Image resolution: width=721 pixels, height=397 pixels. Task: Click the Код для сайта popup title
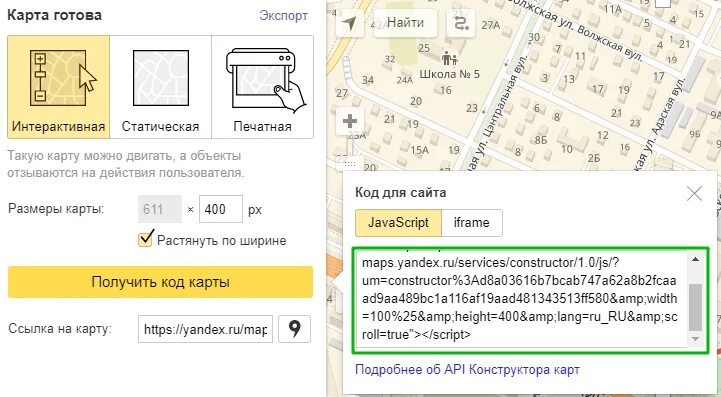(x=401, y=192)
